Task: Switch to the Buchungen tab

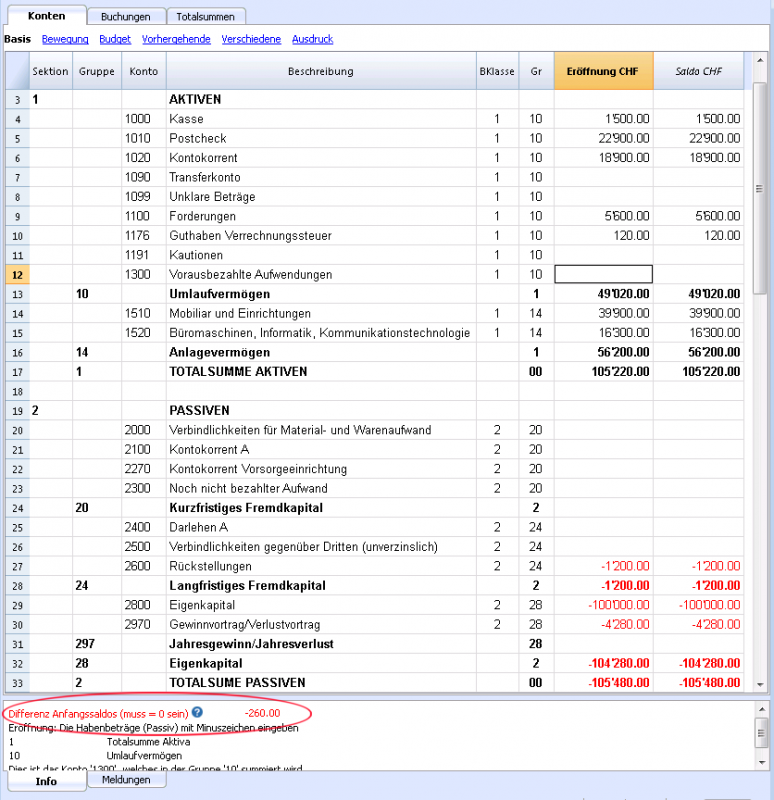Action: [x=126, y=17]
